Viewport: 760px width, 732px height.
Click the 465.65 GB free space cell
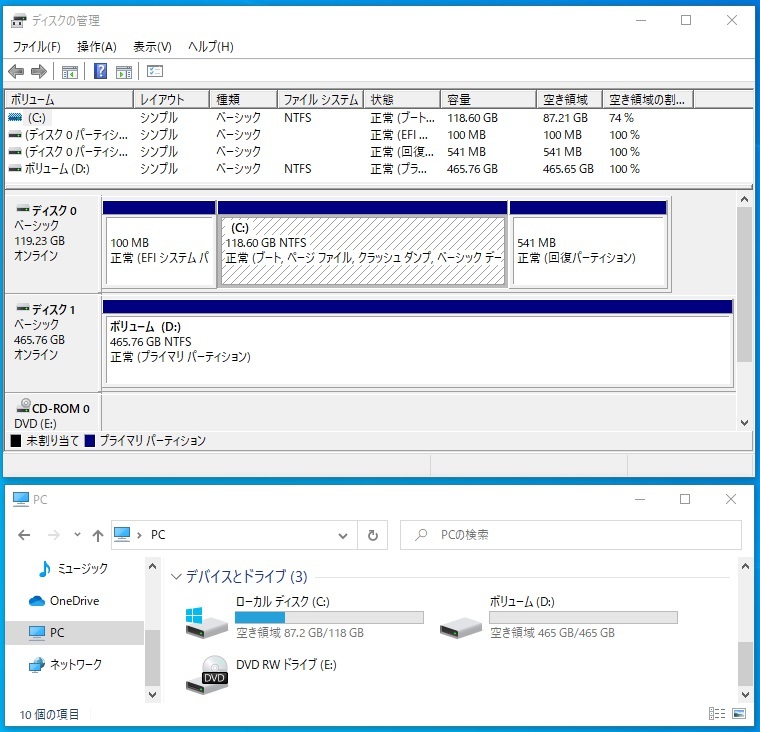[x=569, y=169]
